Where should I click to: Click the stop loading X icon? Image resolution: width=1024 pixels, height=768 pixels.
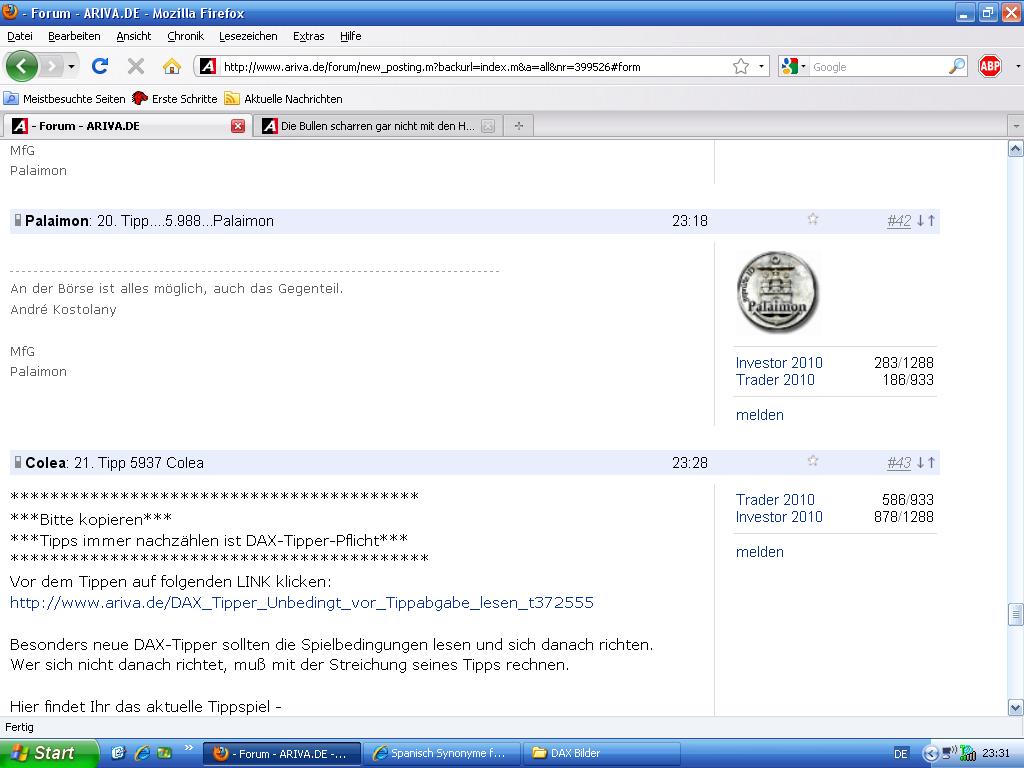pos(136,66)
